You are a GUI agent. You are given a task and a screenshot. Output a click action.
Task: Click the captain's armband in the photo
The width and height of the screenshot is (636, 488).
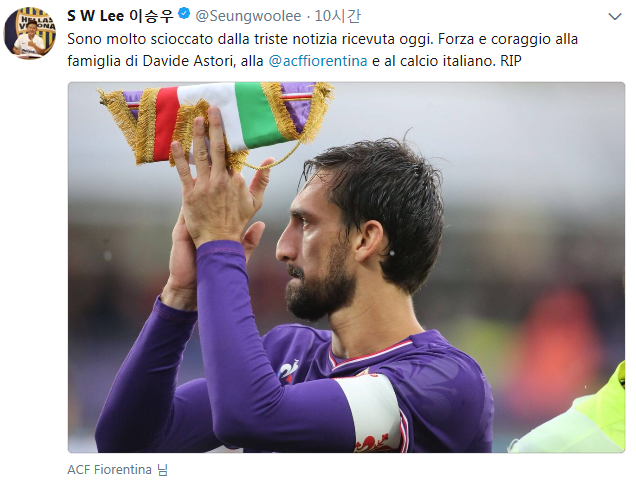371,412
